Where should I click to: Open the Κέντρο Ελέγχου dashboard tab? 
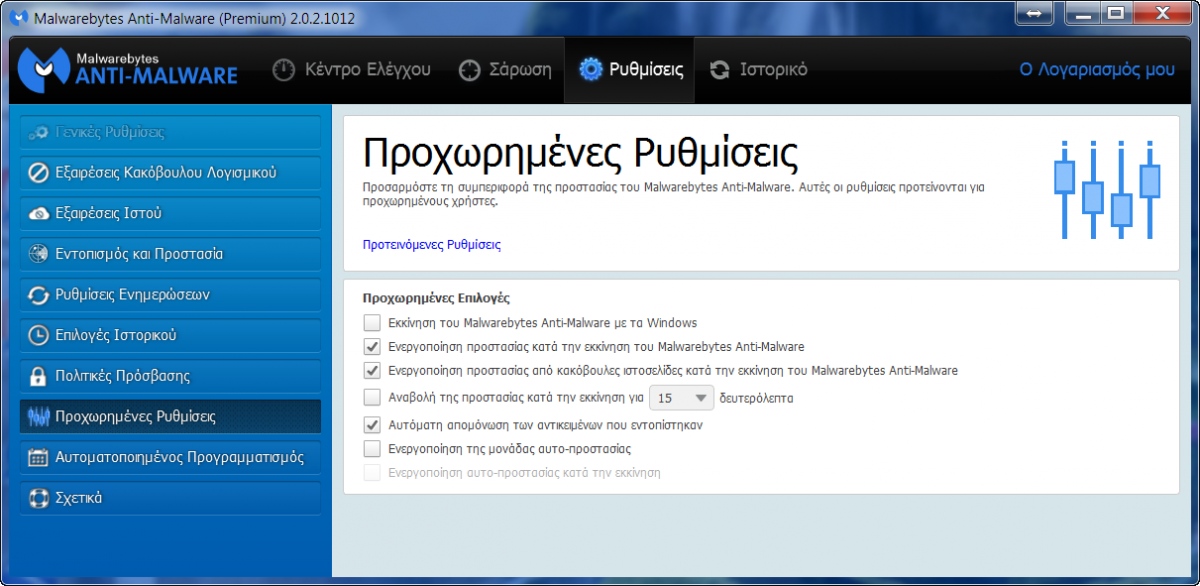[x=351, y=69]
